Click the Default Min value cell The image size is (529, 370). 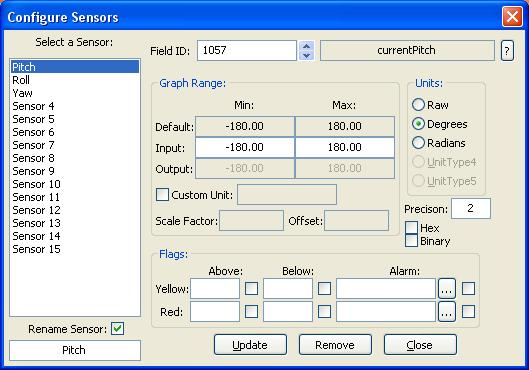[x=245, y=126]
